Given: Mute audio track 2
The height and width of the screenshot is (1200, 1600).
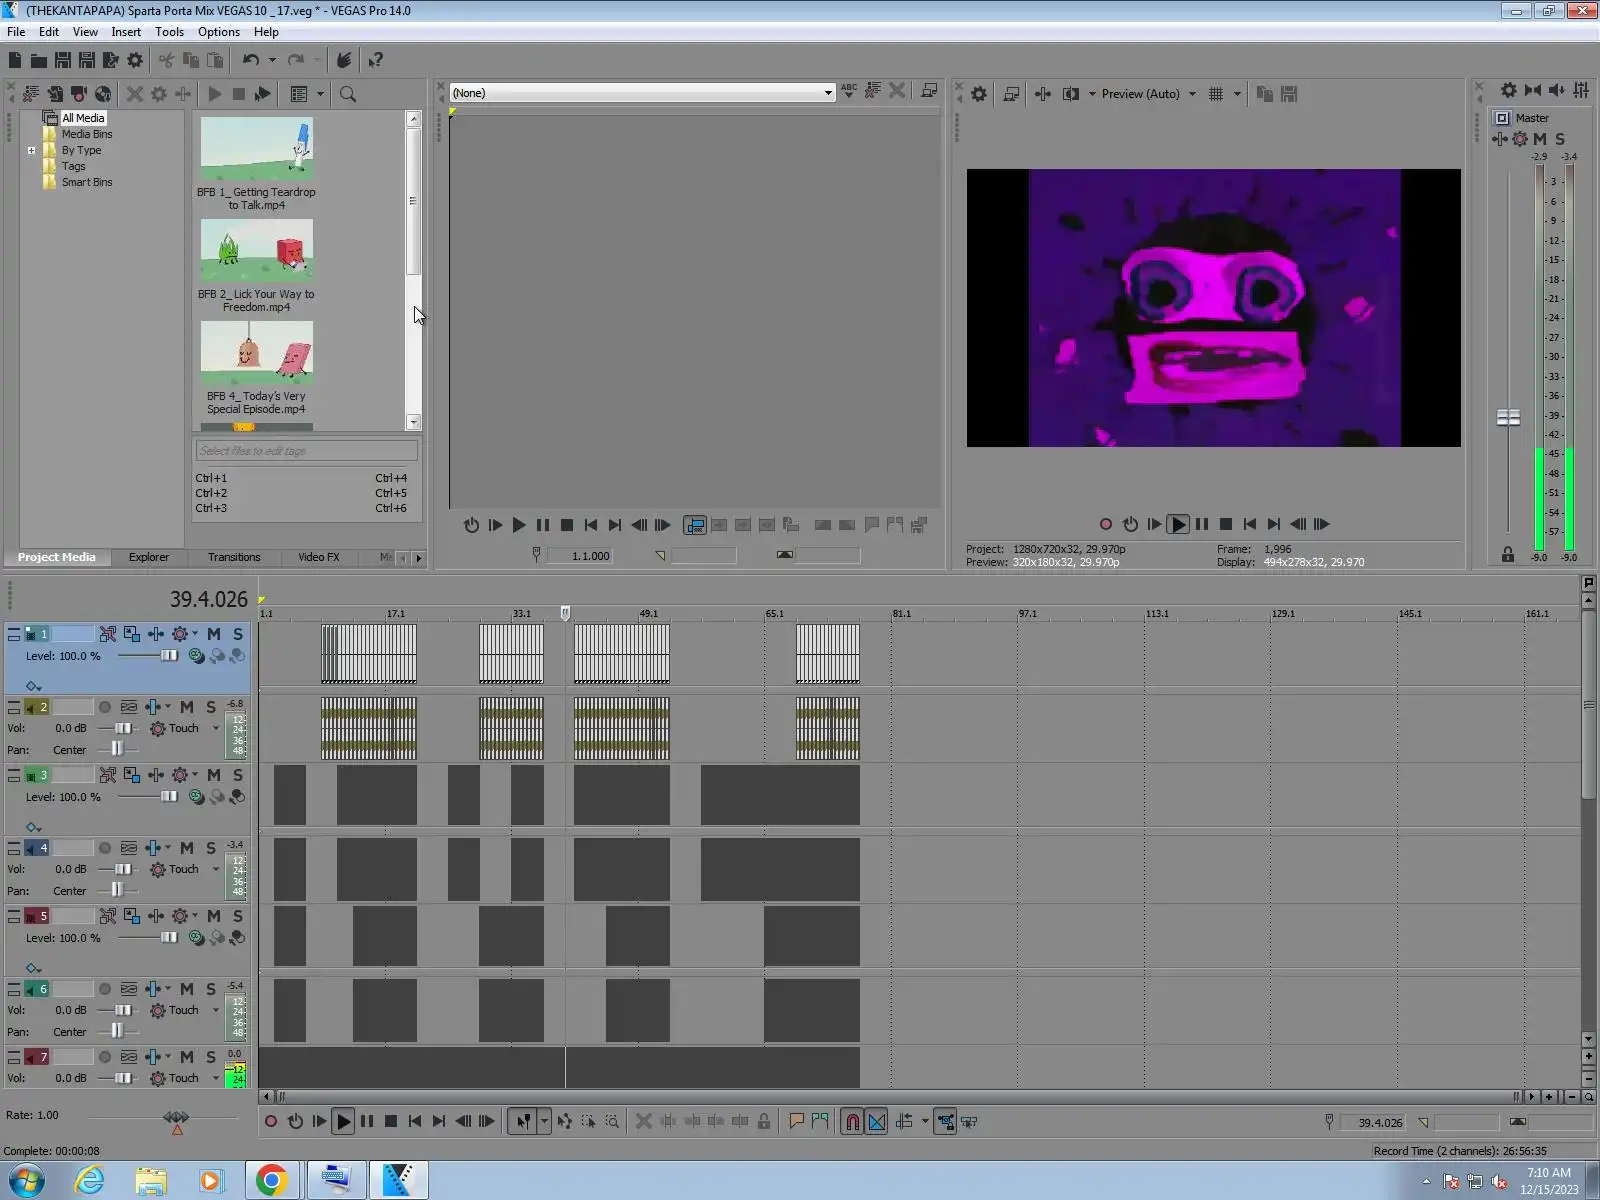Looking at the screenshot, I should point(187,707).
